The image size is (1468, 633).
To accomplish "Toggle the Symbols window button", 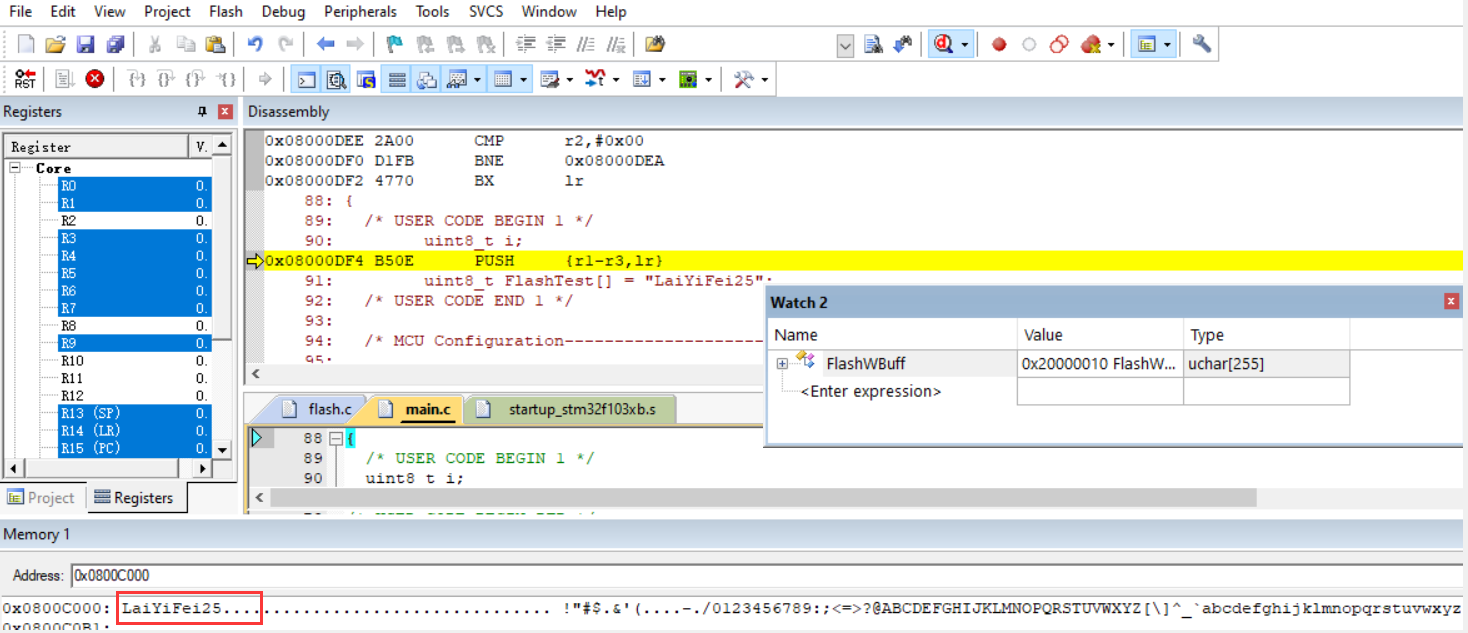I will pyautogui.click(x=366, y=79).
